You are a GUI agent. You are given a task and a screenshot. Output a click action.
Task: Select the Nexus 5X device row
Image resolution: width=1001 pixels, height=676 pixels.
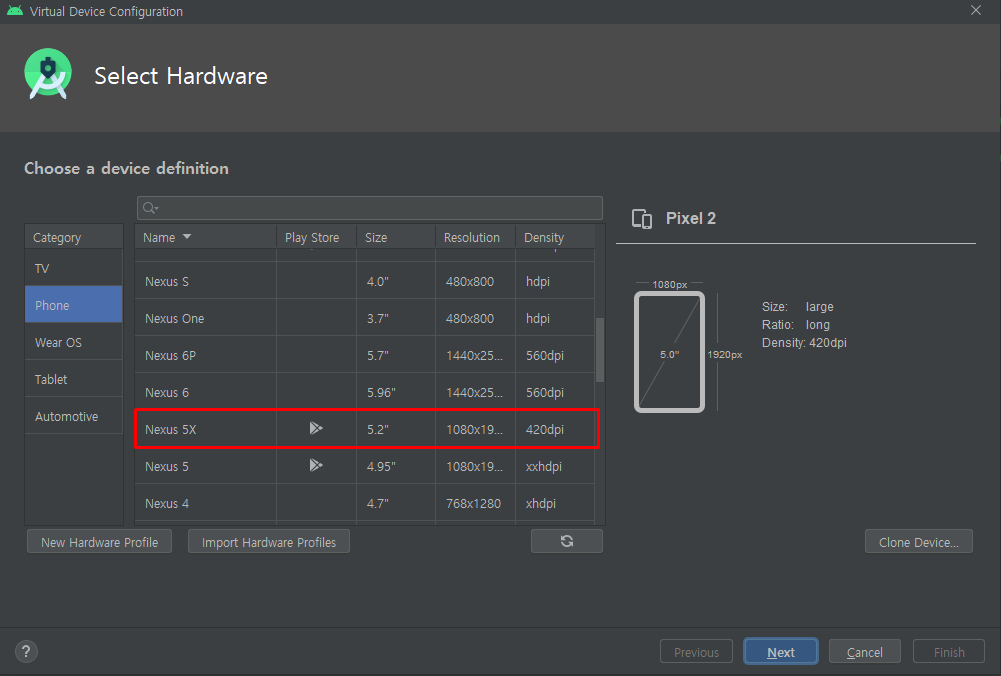tap(365, 429)
